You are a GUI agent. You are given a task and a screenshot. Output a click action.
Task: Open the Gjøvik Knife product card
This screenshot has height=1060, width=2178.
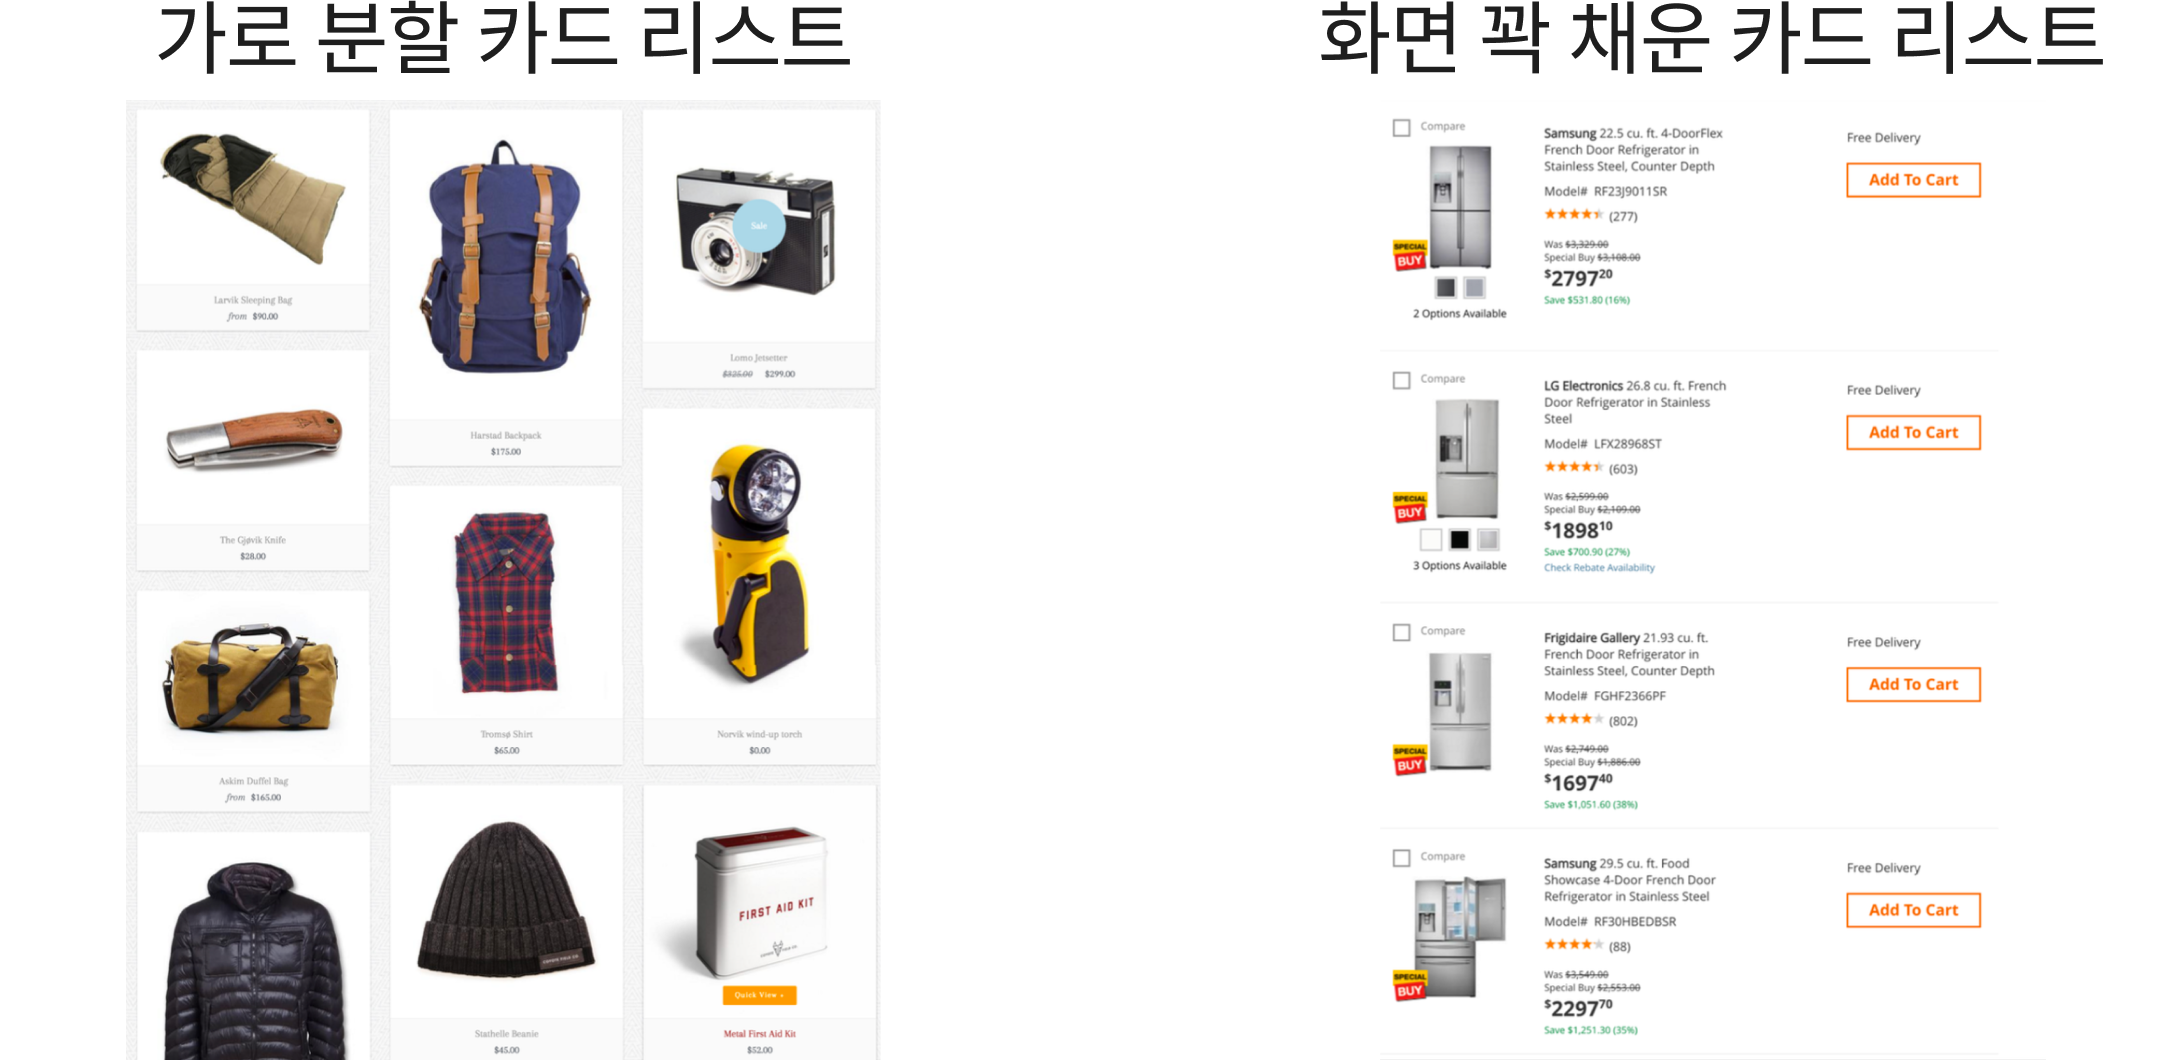(x=253, y=460)
